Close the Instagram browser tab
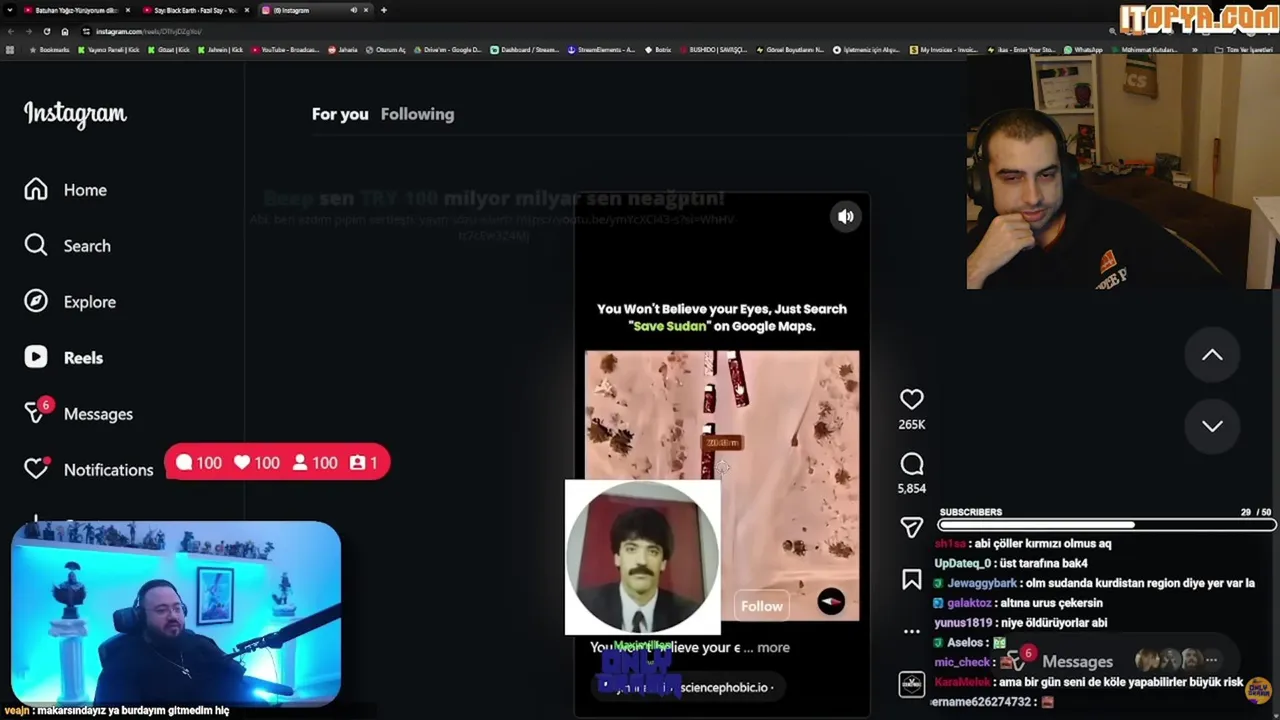This screenshot has height=720, width=1280. coord(366,10)
